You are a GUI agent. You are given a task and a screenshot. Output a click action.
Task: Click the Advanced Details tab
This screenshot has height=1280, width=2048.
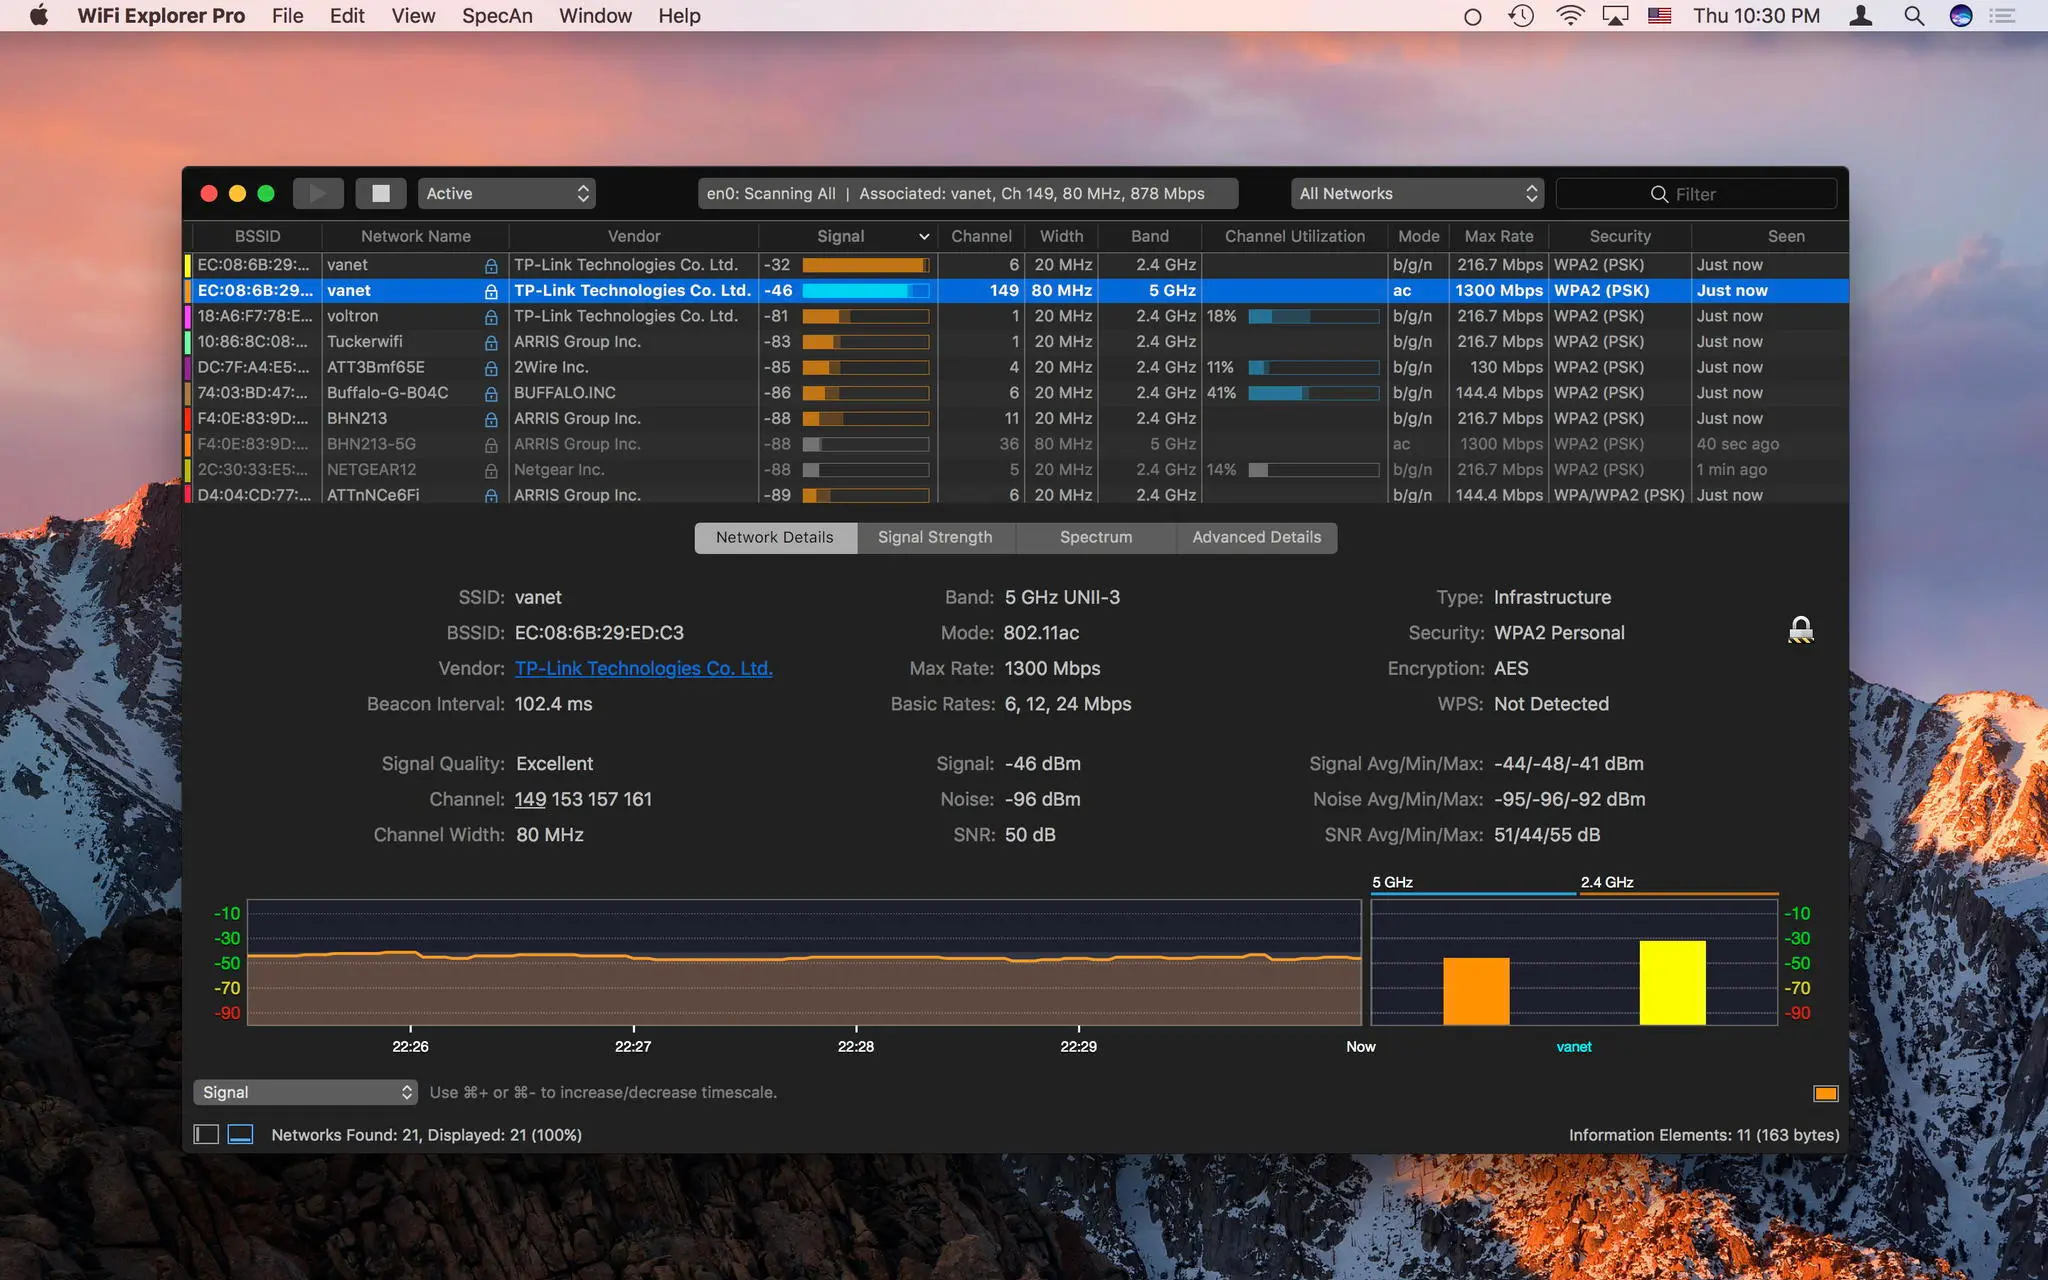tap(1255, 535)
